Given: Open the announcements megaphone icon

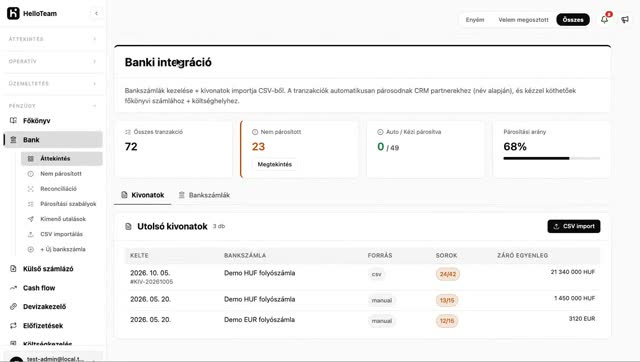Looking at the screenshot, I should pyautogui.click(x=625, y=19).
